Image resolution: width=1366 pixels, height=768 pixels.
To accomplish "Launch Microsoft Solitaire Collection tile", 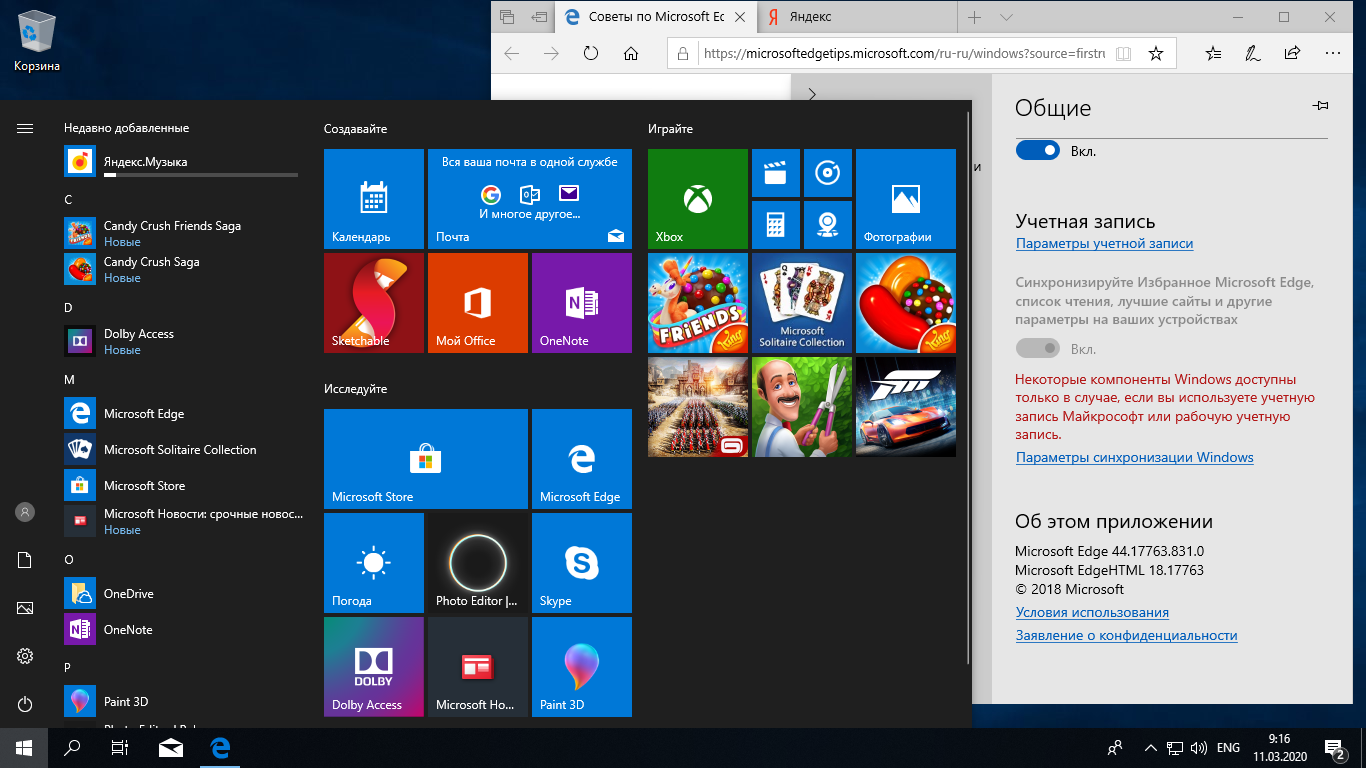I will (802, 303).
